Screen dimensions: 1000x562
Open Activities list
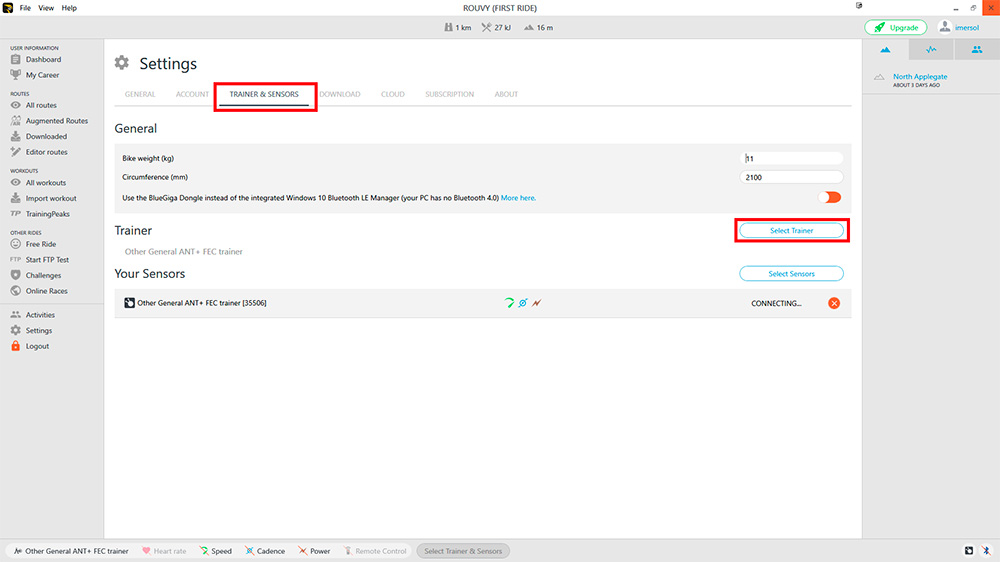point(33,315)
